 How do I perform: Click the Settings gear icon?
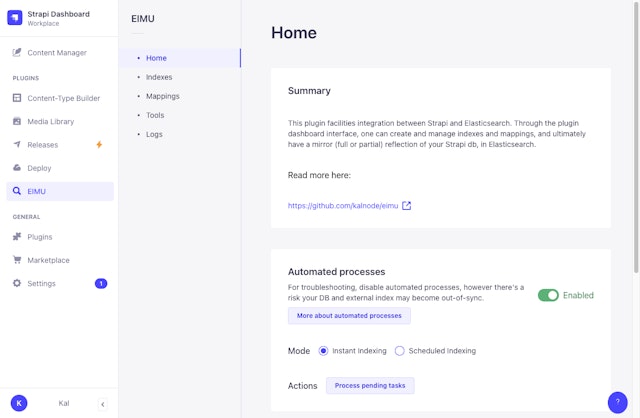click(x=17, y=283)
